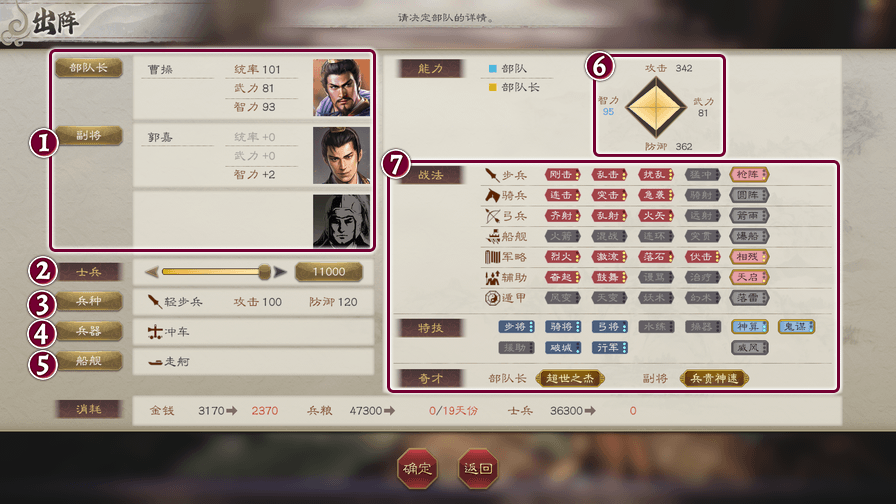
Task: Click the empty third officer portrait
Action: [x=341, y=221]
